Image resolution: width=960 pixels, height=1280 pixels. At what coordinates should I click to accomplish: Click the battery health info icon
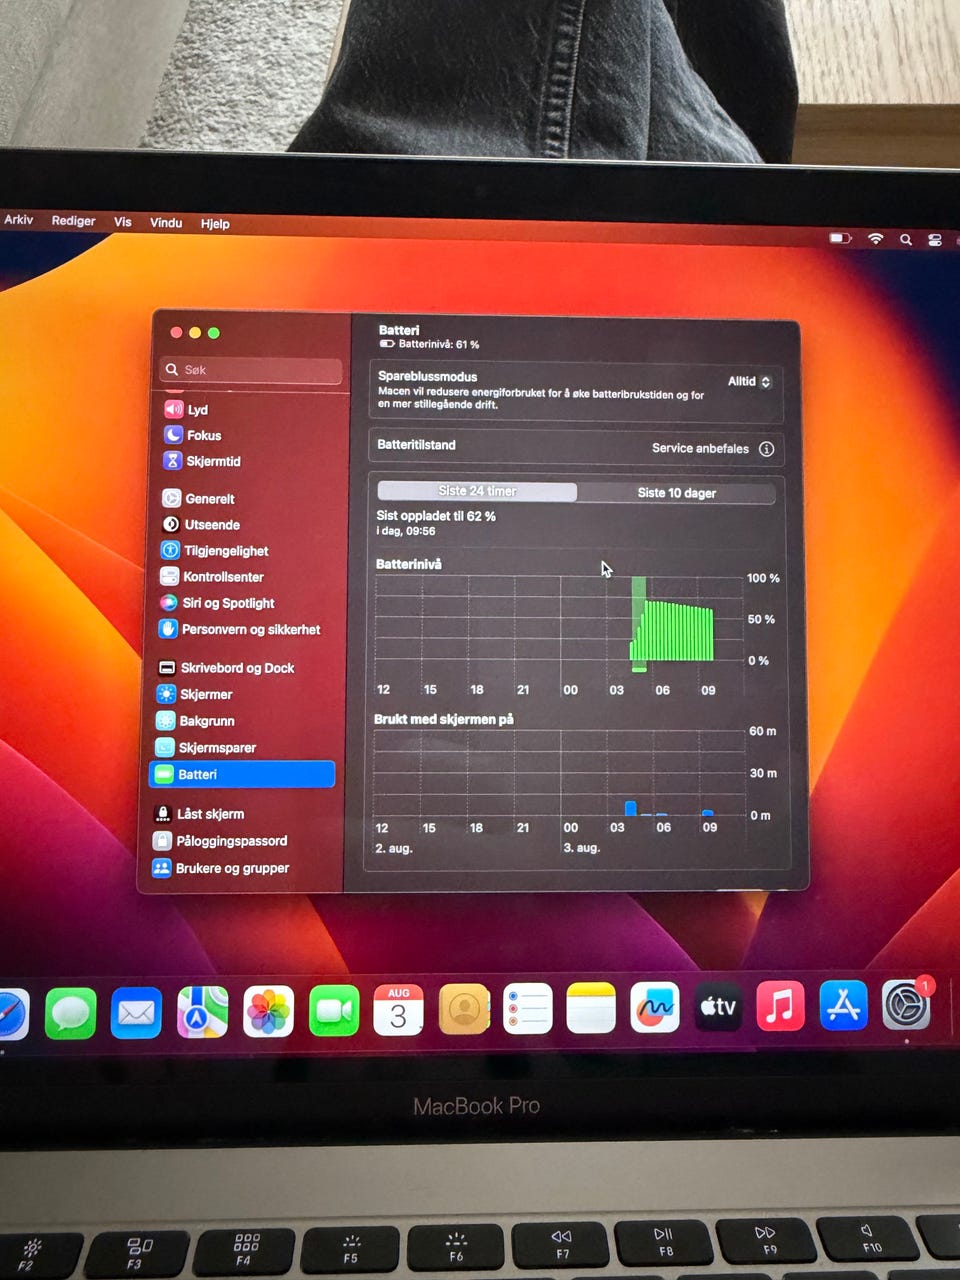coord(767,449)
